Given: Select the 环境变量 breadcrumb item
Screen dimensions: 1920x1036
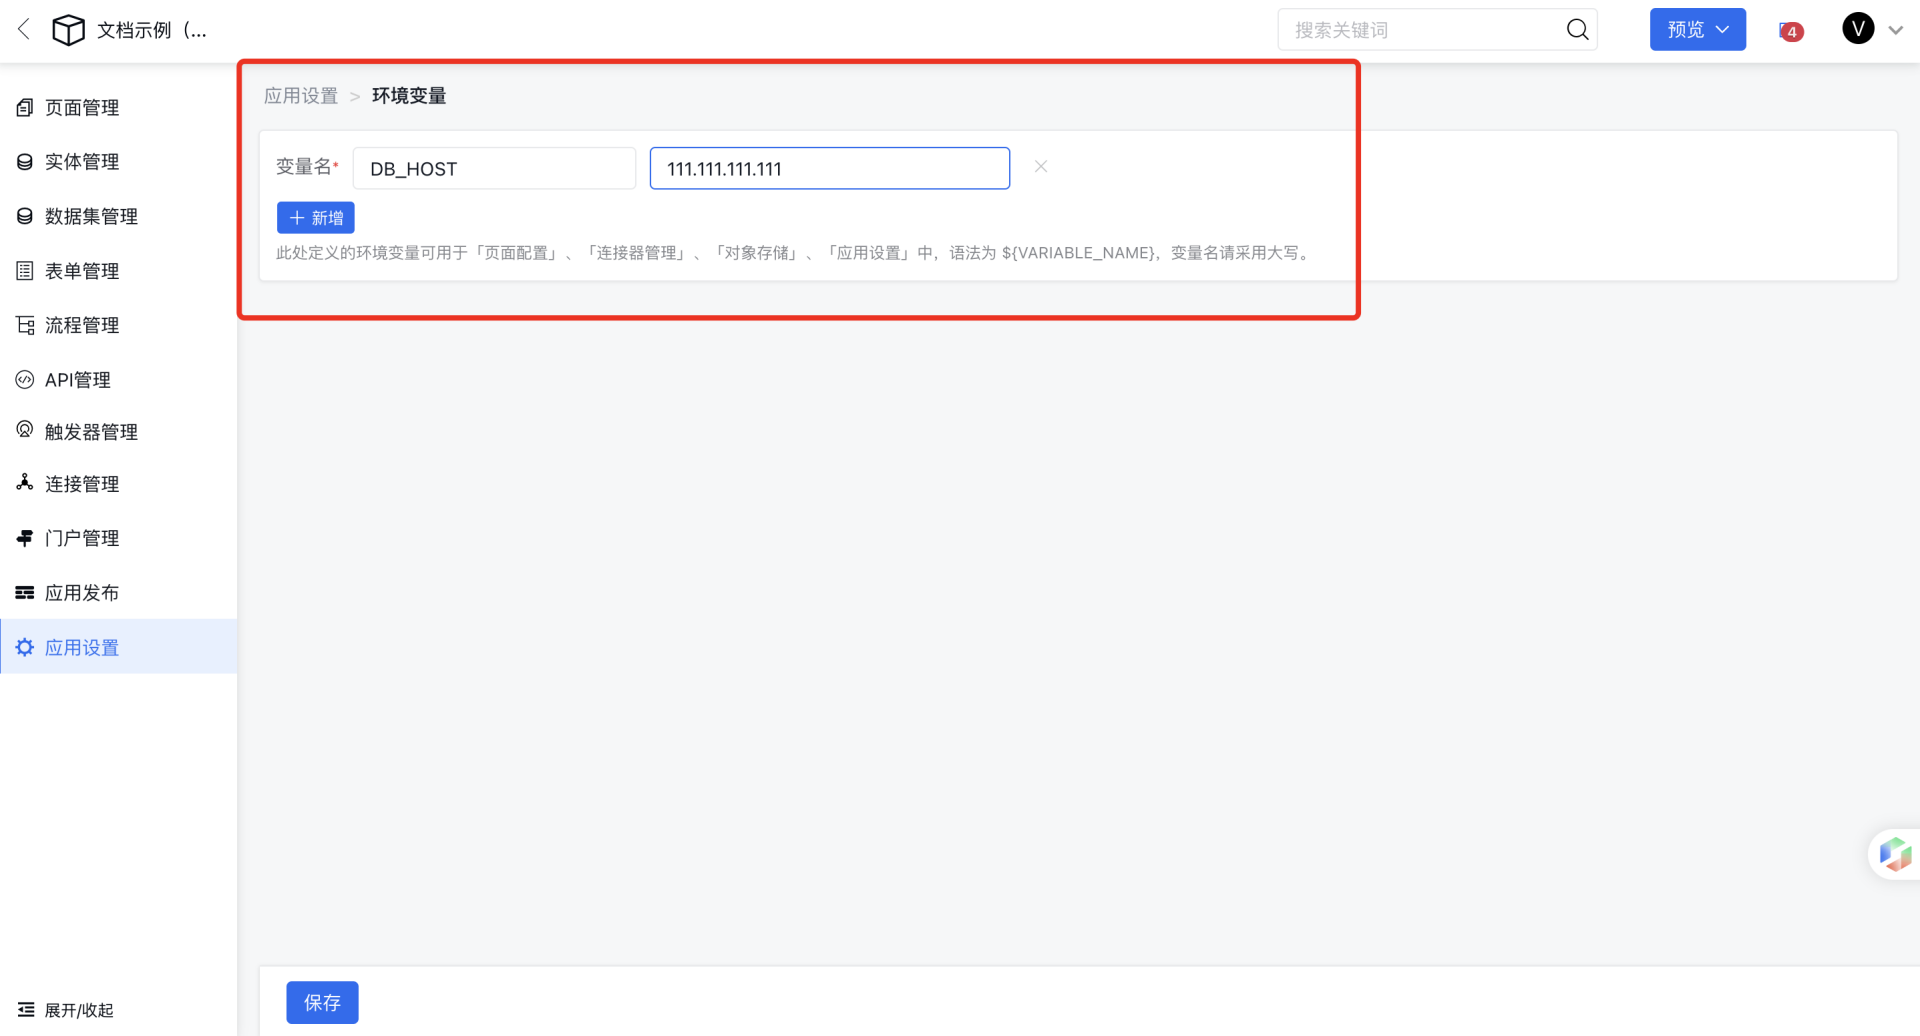Looking at the screenshot, I should pos(409,95).
